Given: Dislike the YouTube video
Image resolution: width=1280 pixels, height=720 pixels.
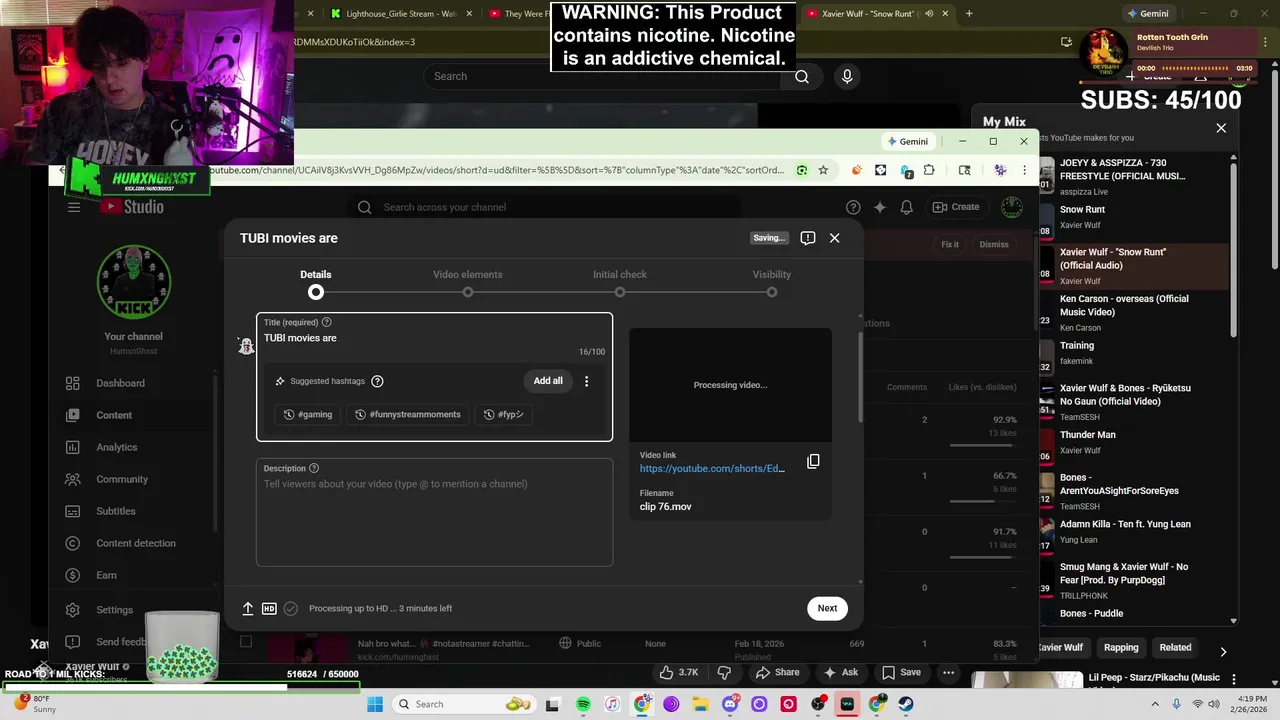Looking at the screenshot, I should coord(726,672).
